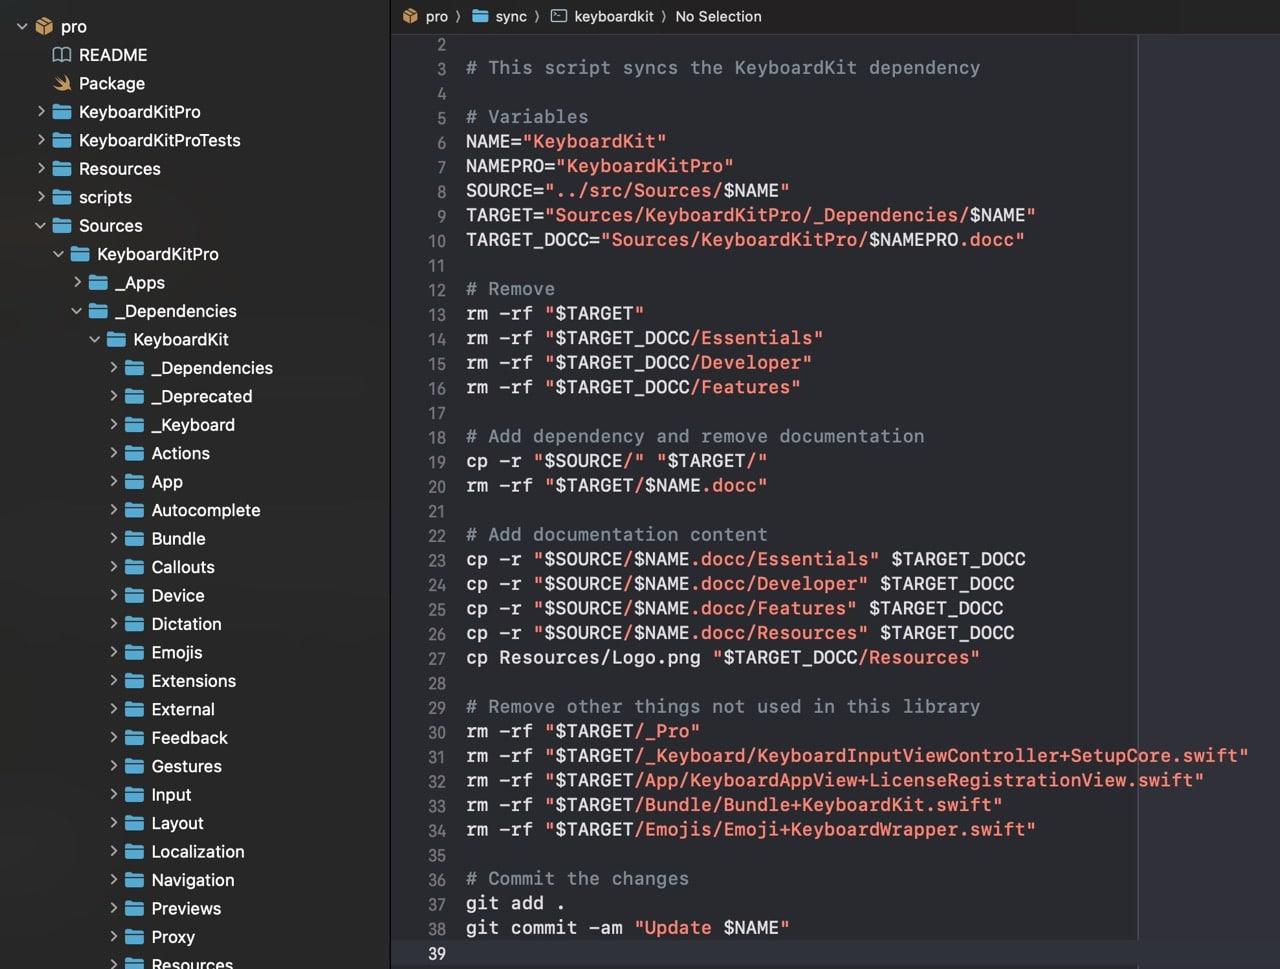Click the package icon in breadcrumb bar

(x=410, y=16)
